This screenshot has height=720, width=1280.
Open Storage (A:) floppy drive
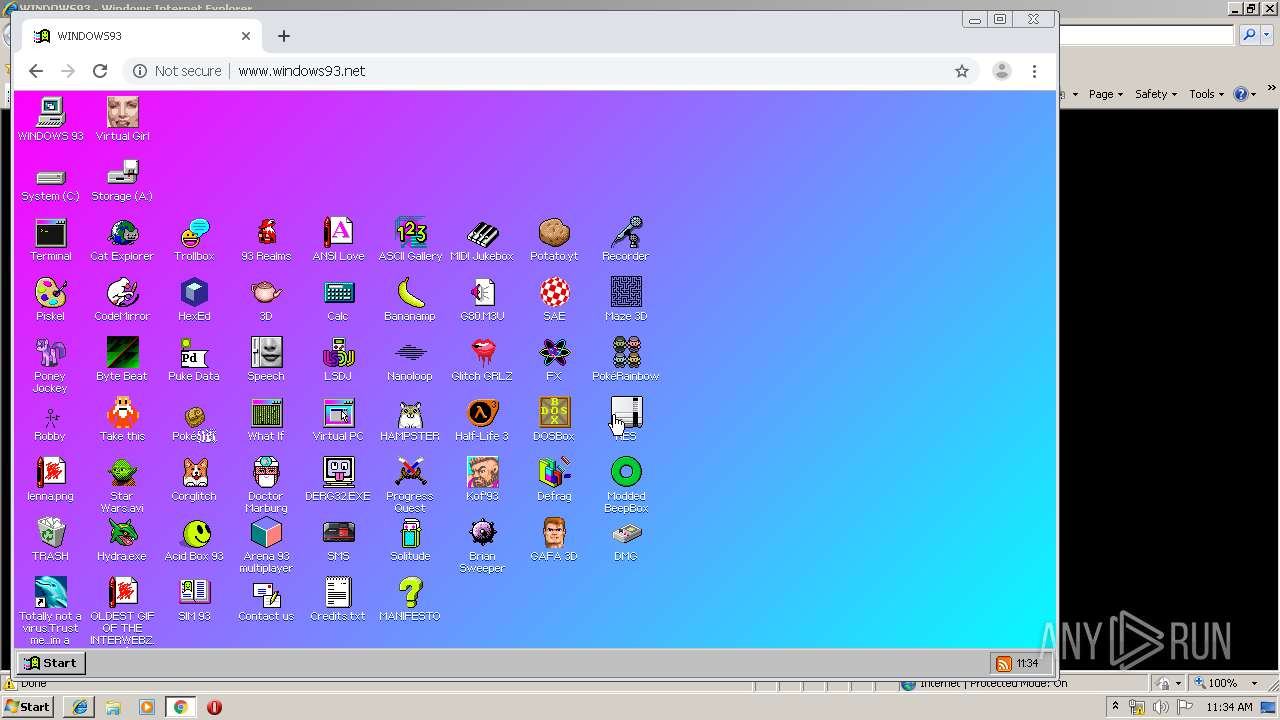[122, 180]
